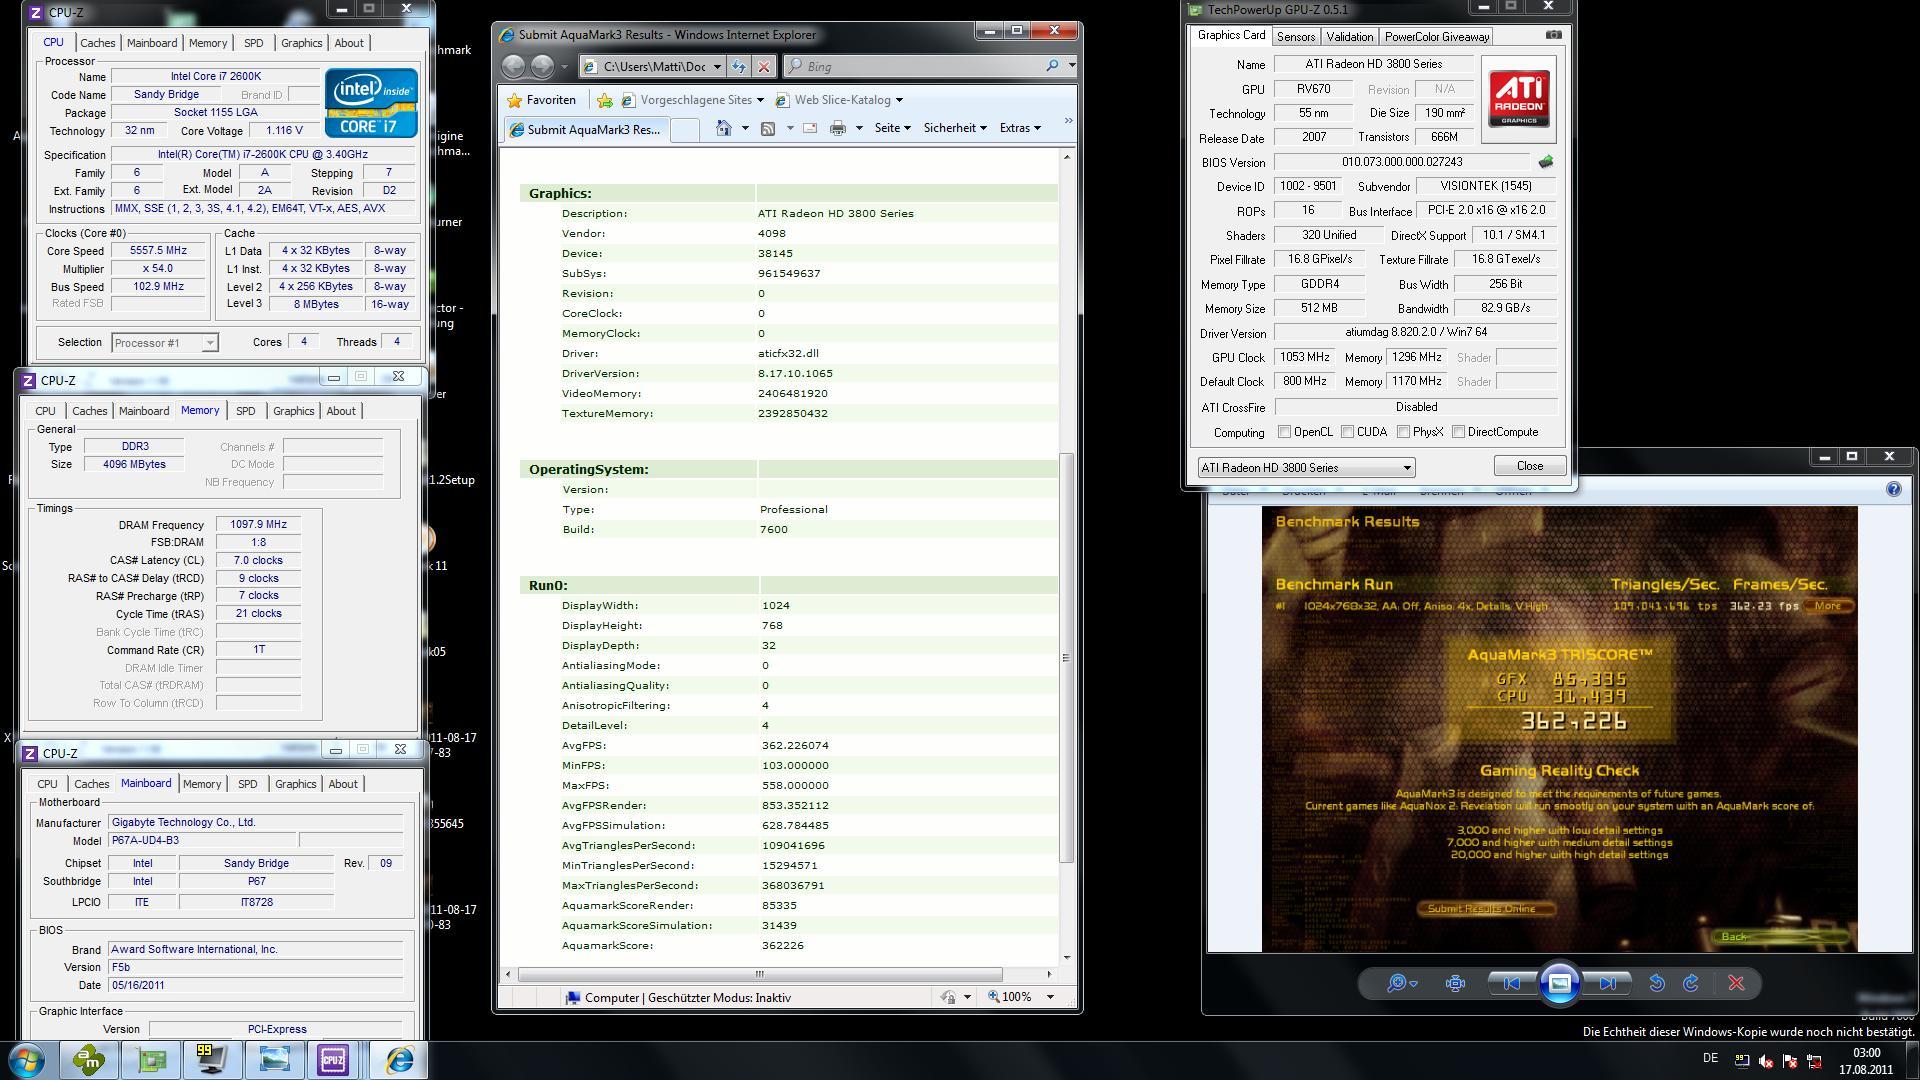Click the red stop-loading icon in Internet Explorer
The image size is (1920, 1080).
pos(764,66)
